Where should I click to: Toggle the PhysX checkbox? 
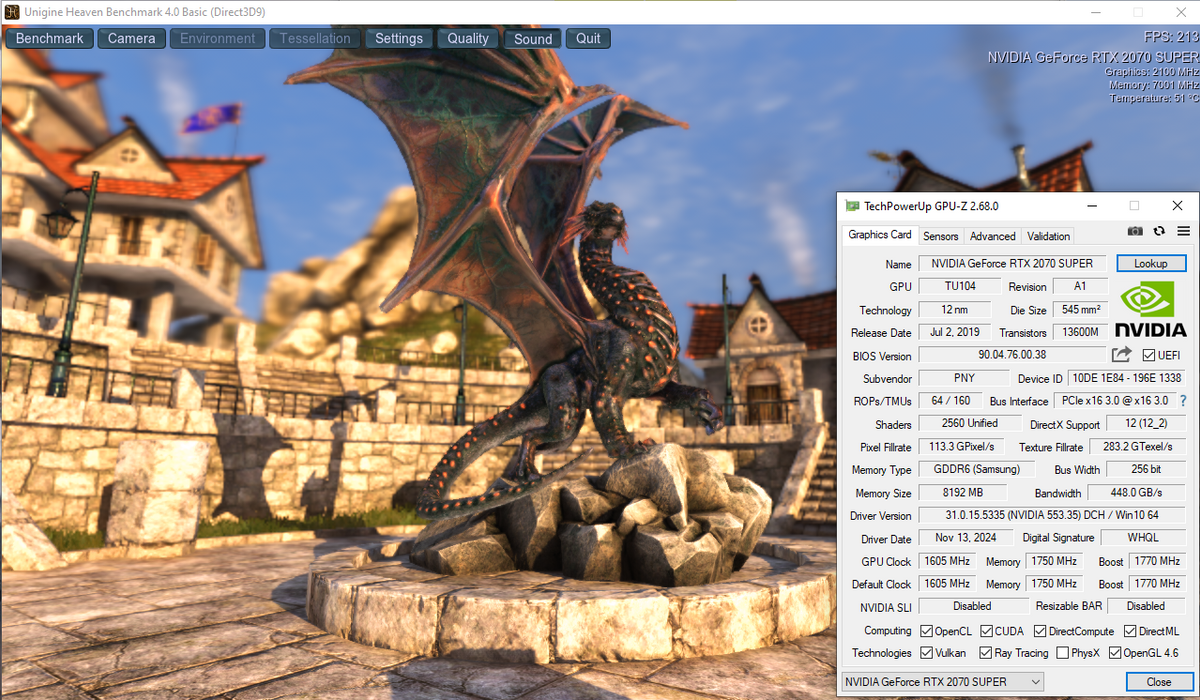tap(1062, 653)
